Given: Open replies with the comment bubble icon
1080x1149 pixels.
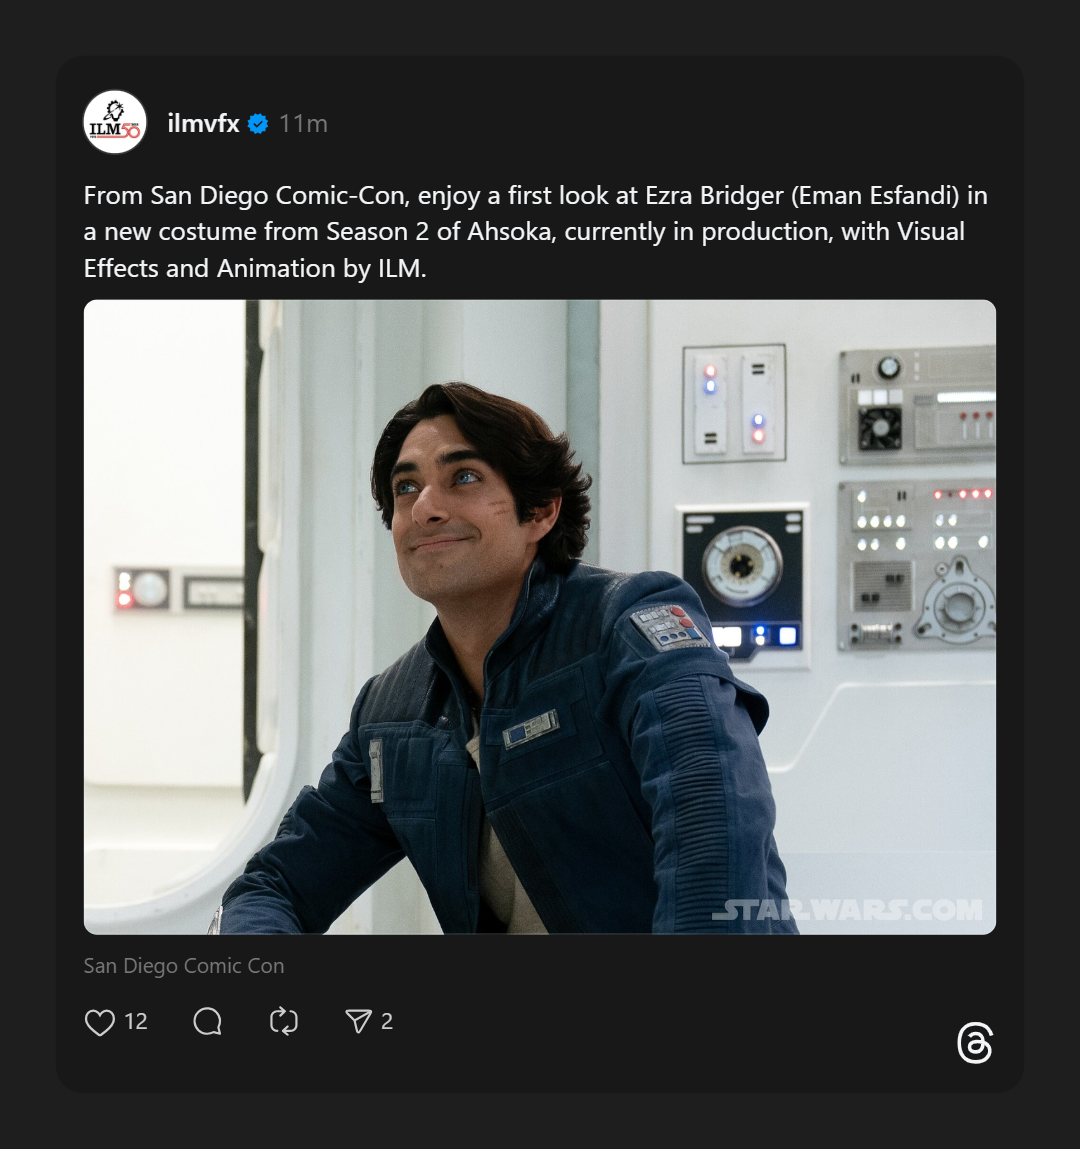Looking at the screenshot, I should (x=207, y=1022).
